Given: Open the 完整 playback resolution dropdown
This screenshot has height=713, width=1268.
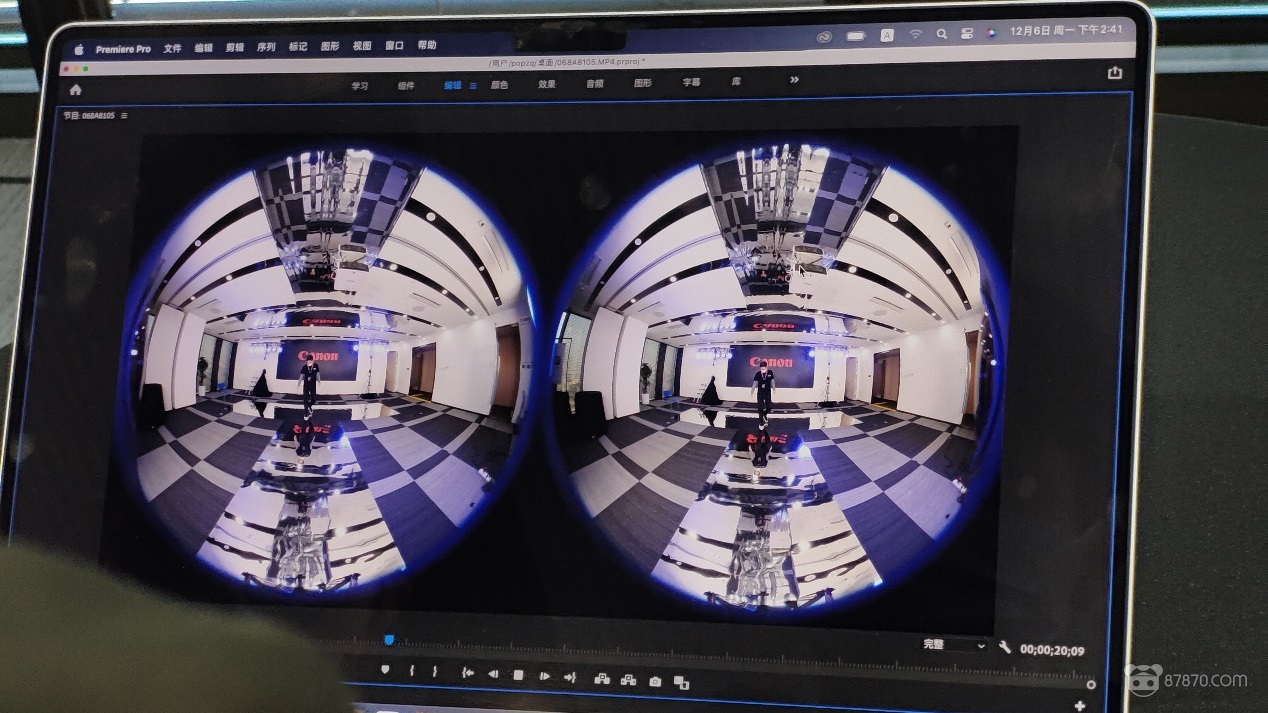Looking at the screenshot, I should point(953,645).
